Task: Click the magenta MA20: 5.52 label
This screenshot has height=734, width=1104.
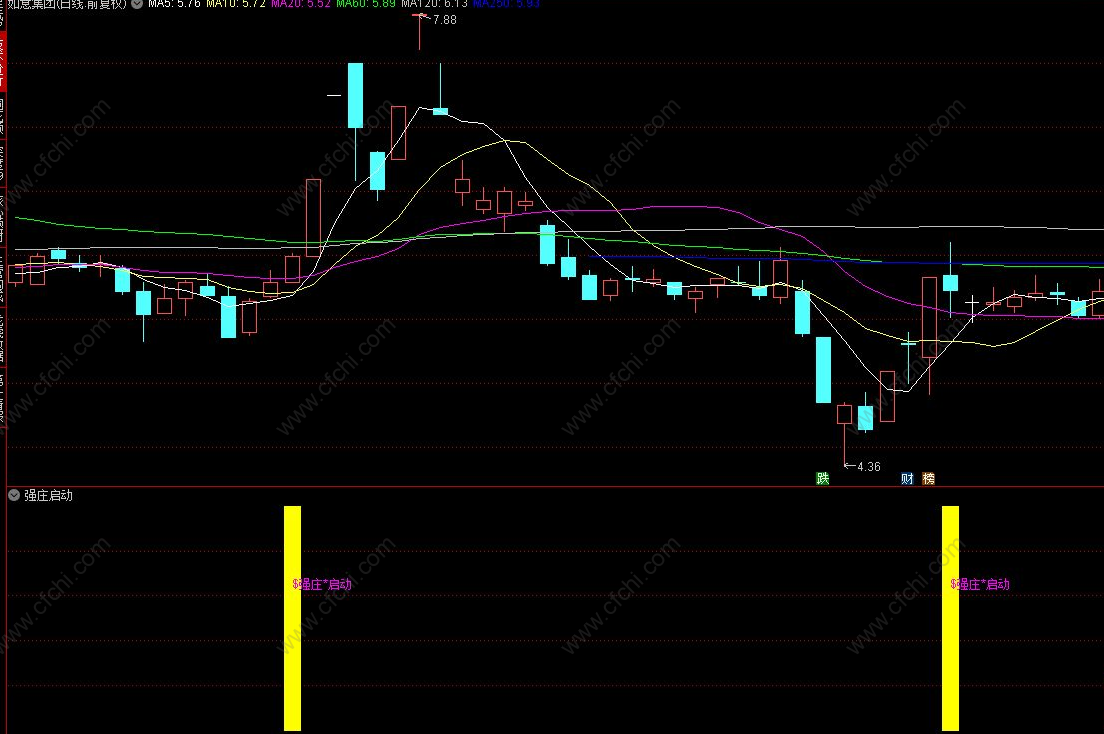Action: point(301,4)
